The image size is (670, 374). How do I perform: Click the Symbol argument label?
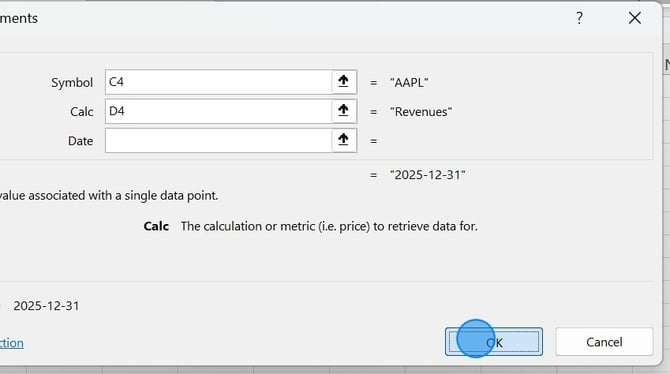click(x=72, y=82)
